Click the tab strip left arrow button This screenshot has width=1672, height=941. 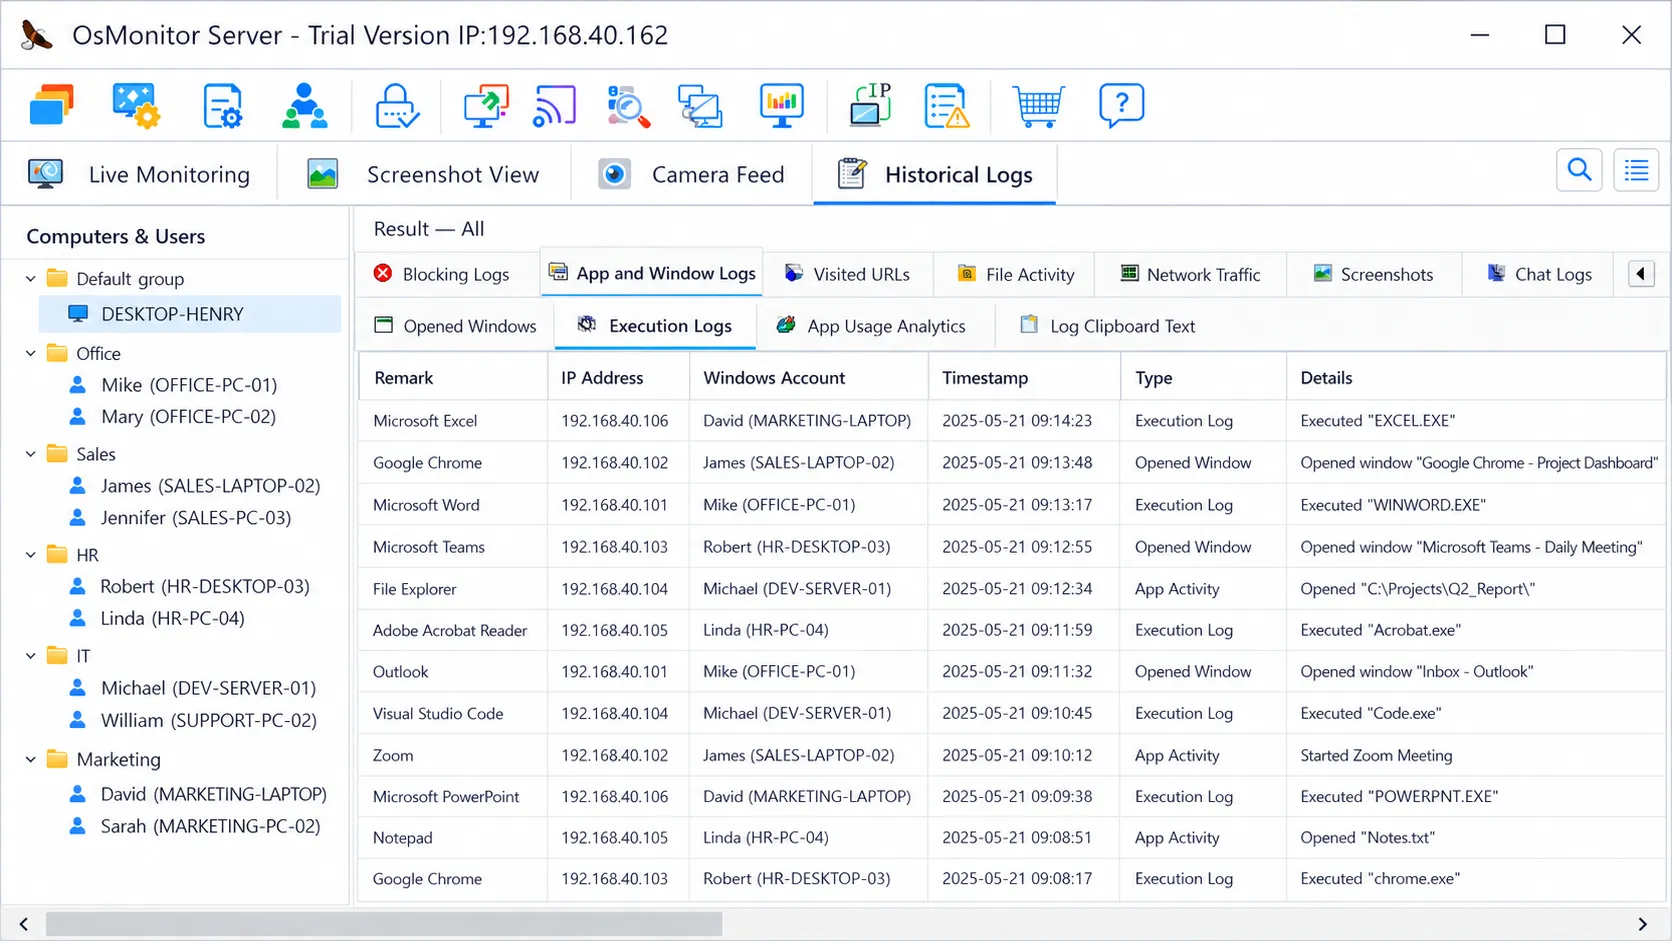(1641, 274)
